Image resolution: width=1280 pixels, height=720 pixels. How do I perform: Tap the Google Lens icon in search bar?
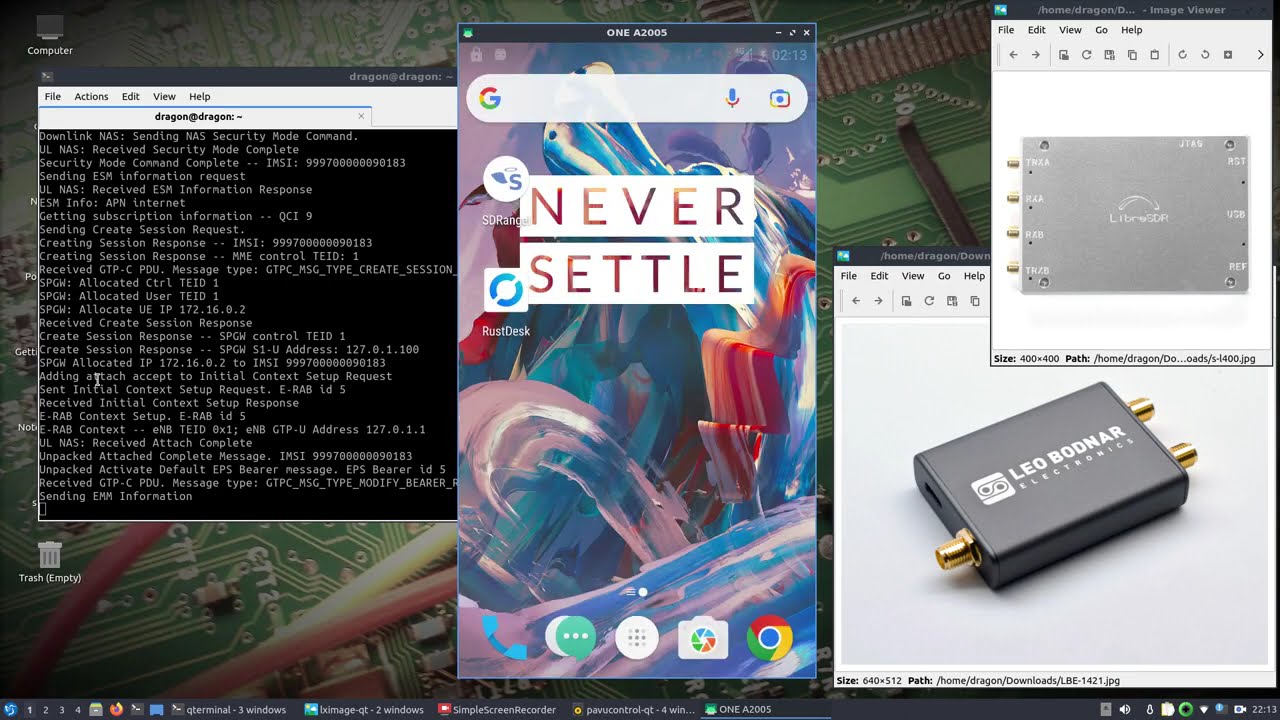click(780, 98)
